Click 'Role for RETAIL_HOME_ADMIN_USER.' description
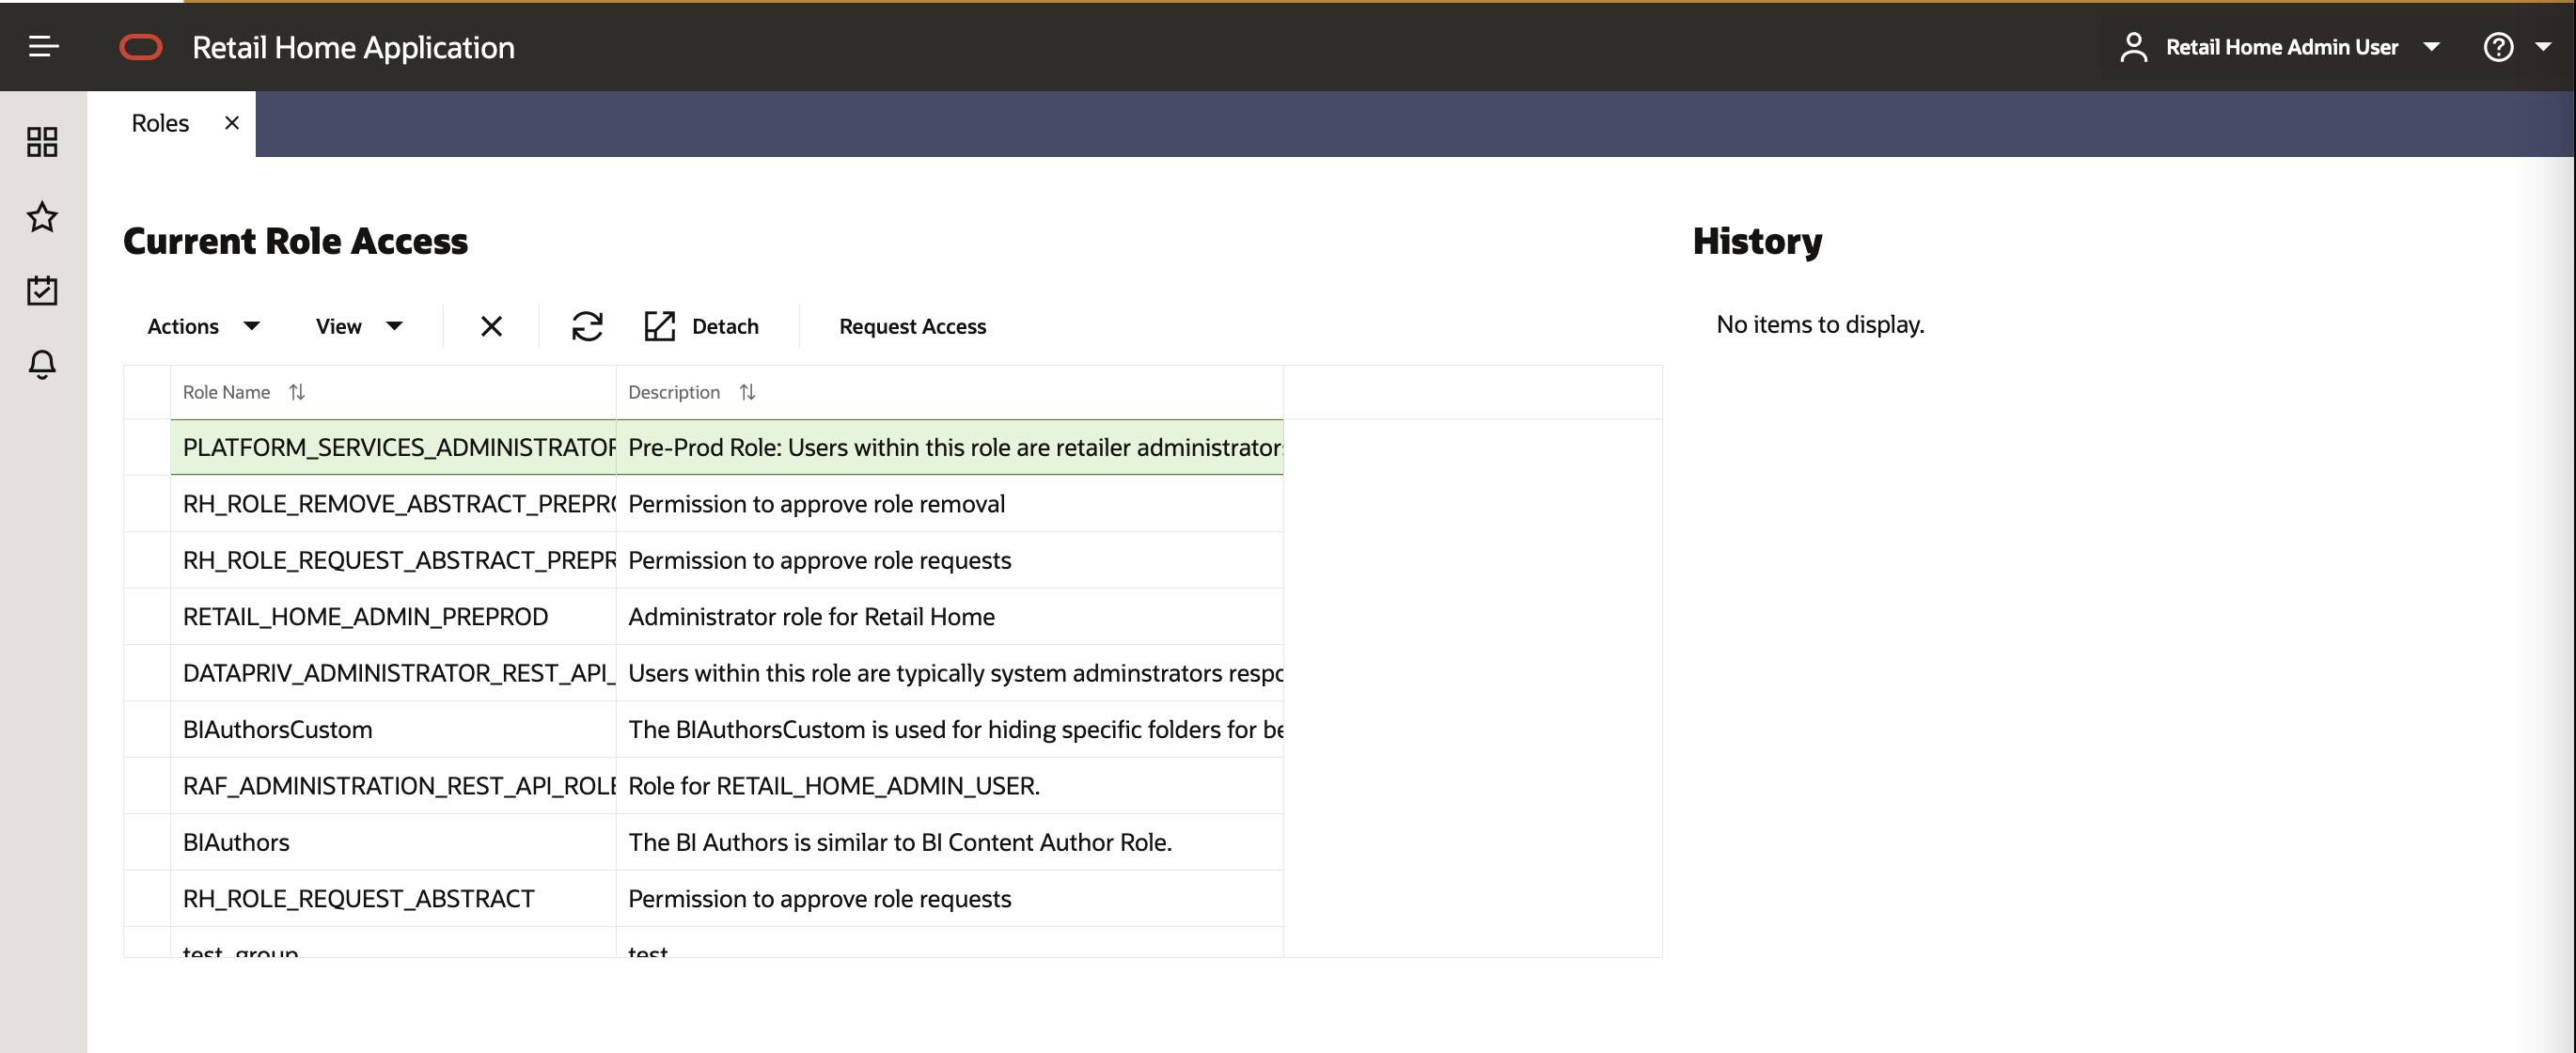 pyautogui.click(x=834, y=786)
